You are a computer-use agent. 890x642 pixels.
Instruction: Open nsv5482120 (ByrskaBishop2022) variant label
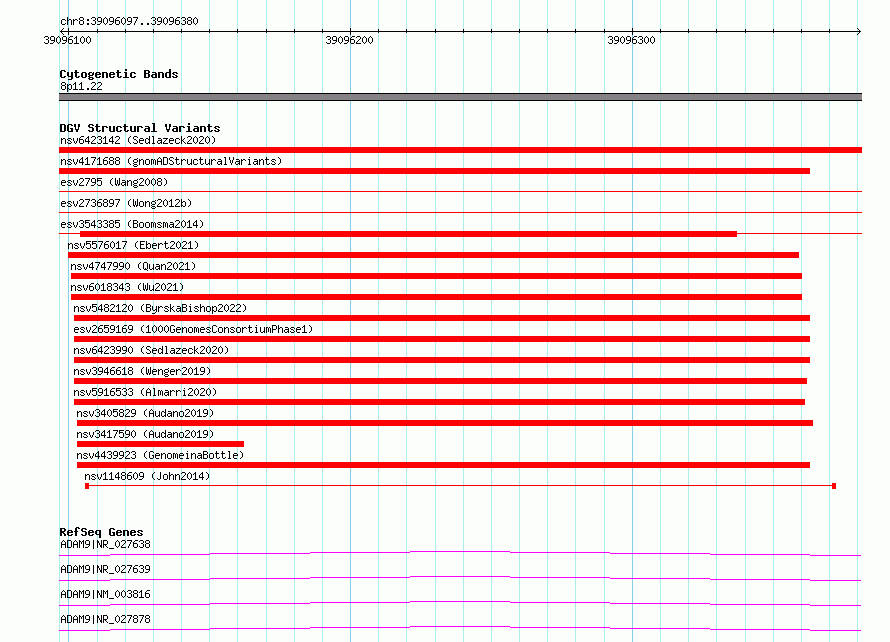pyautogui.click(x=160, y=308)
